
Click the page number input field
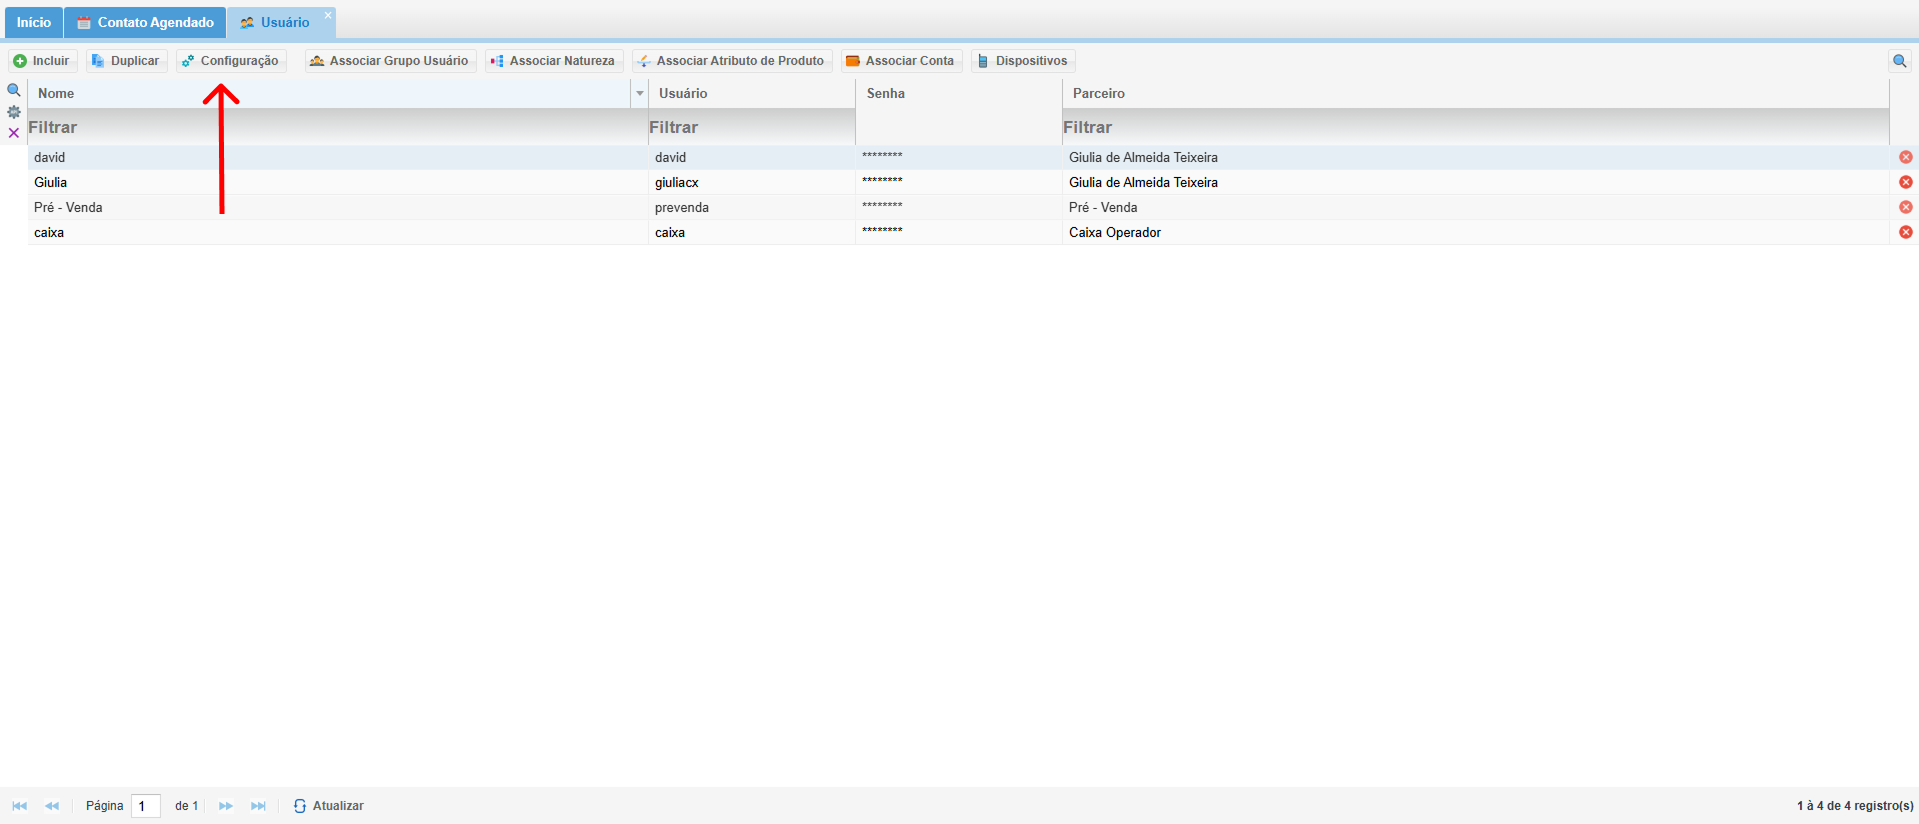coord(146,806)
